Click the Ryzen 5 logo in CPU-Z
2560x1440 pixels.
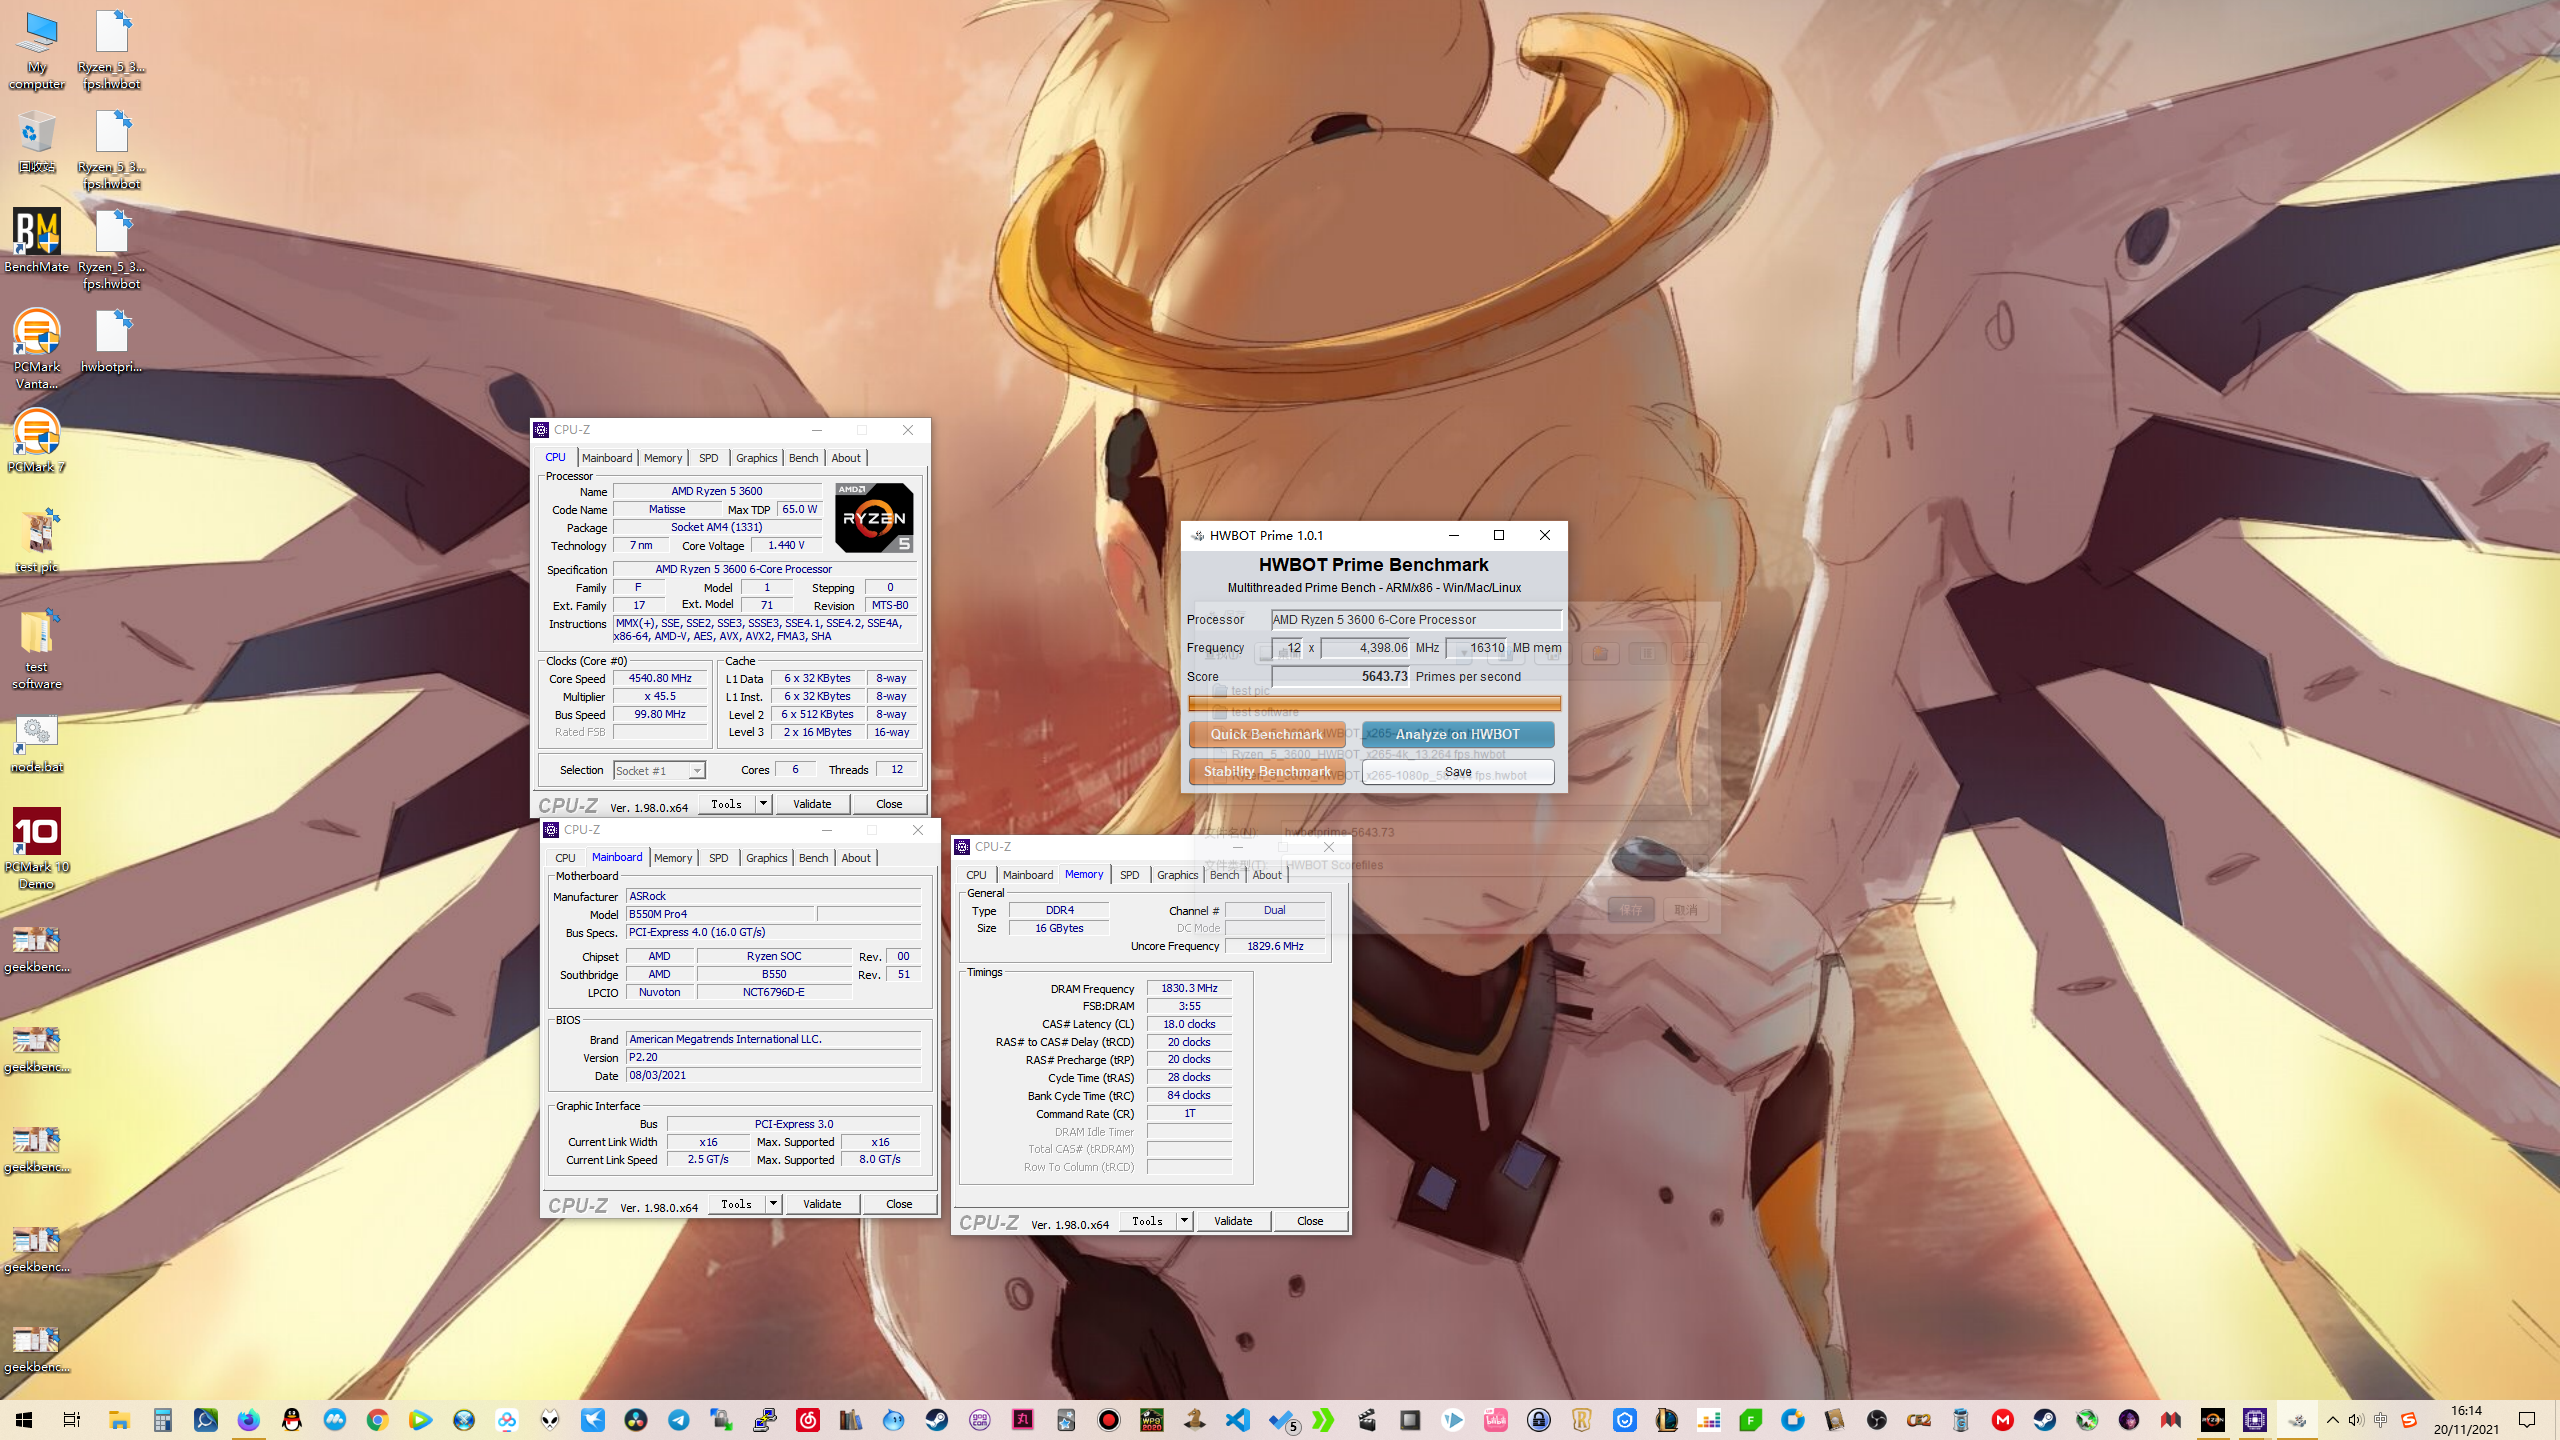[x=874, y=517]
